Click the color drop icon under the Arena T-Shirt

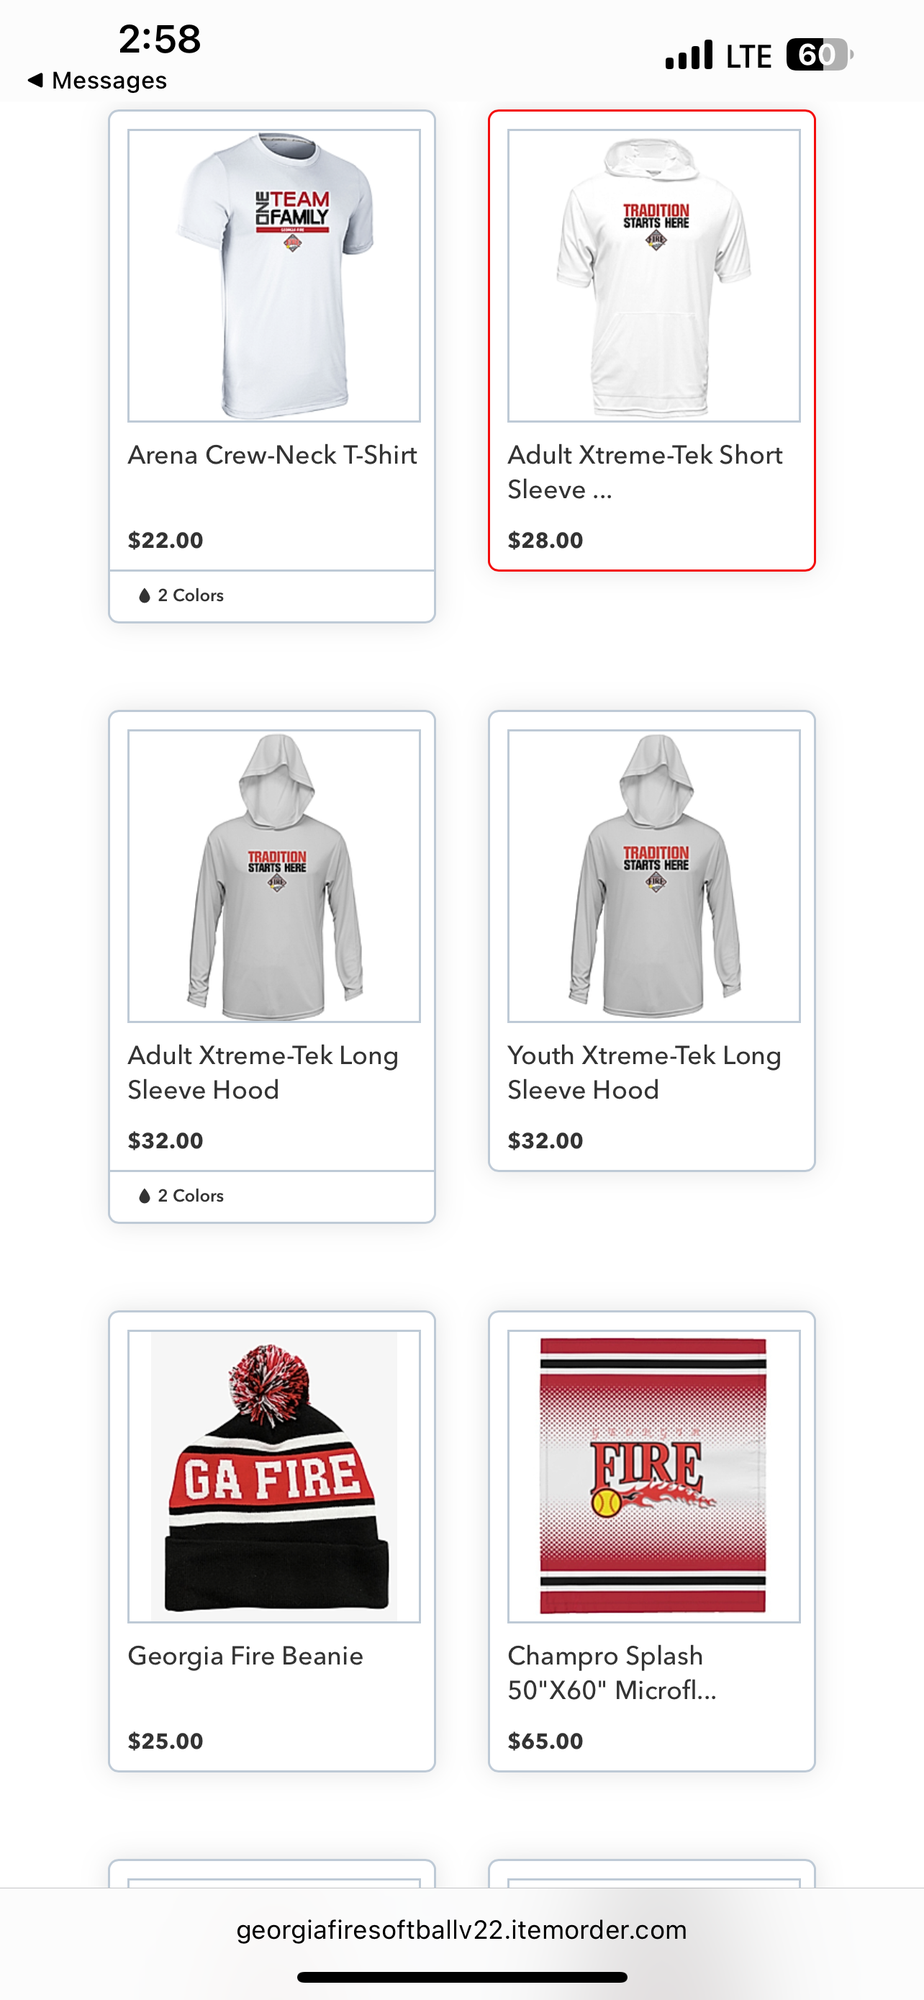point(145,595)
